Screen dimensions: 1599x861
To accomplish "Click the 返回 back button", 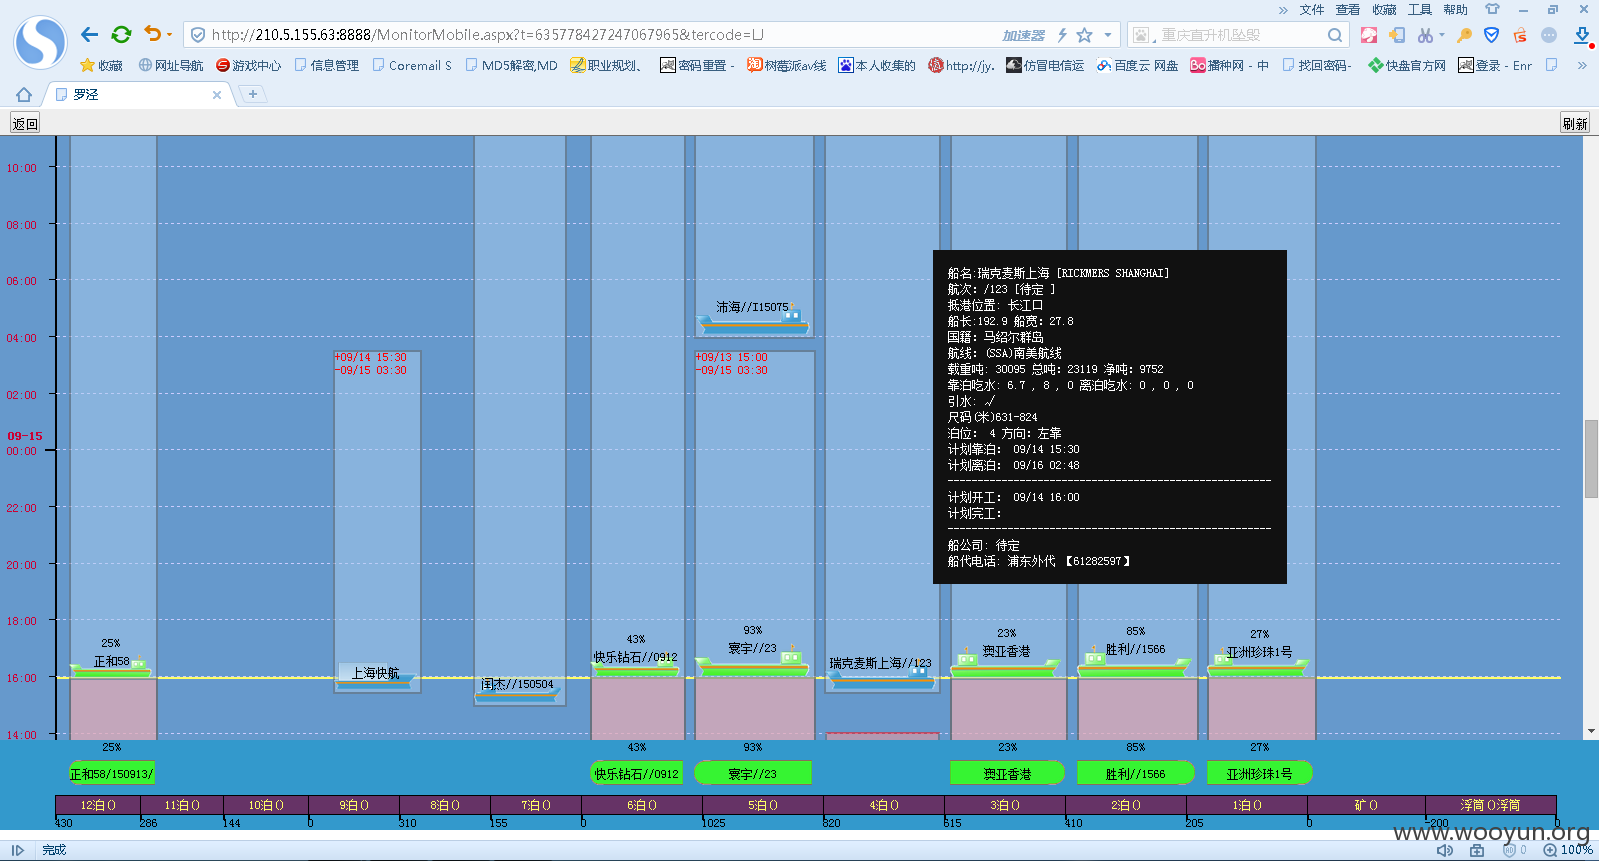I will [25, 123].
